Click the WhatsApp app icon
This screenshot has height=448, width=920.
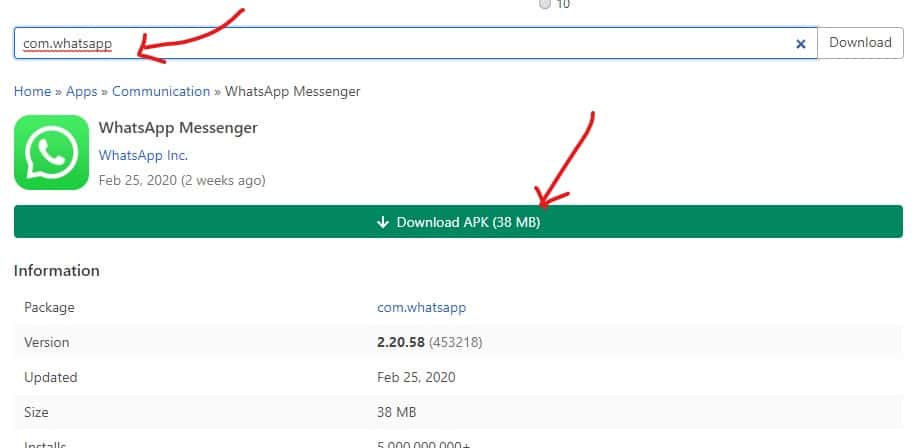pyautogui.click(x=52, y=152)
